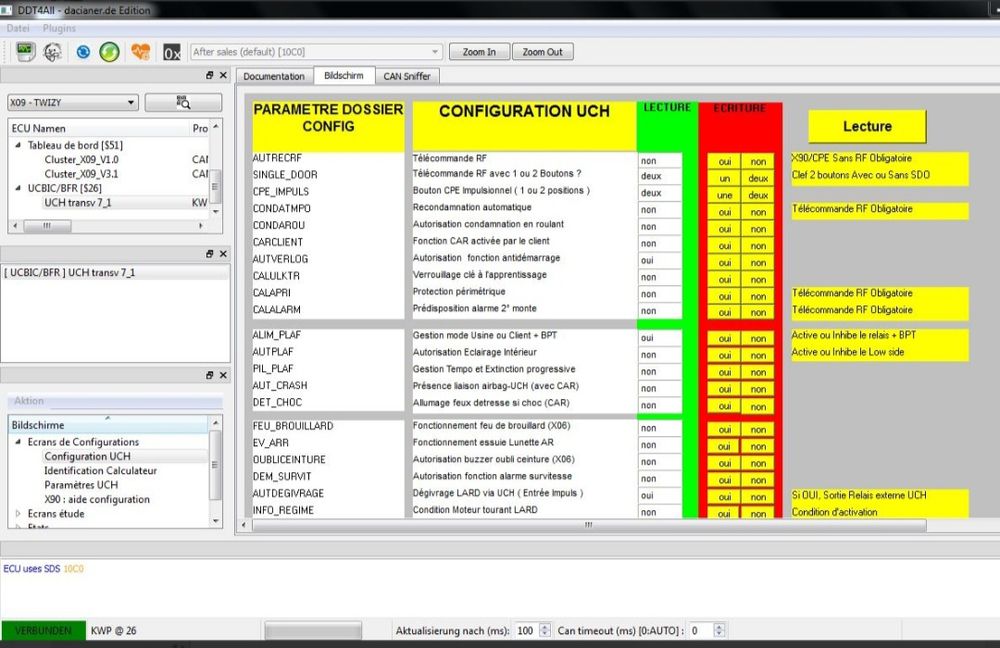Close the Aktion panel
Image resolution: width=1000 pixels, height=648 pixels.
[223, 375]
